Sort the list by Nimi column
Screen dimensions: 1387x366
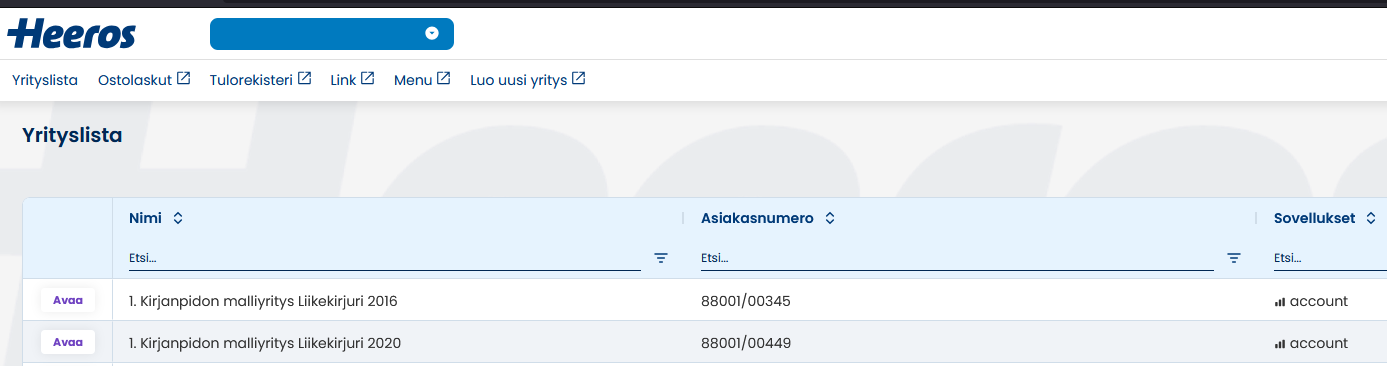[x=178, y=218]
